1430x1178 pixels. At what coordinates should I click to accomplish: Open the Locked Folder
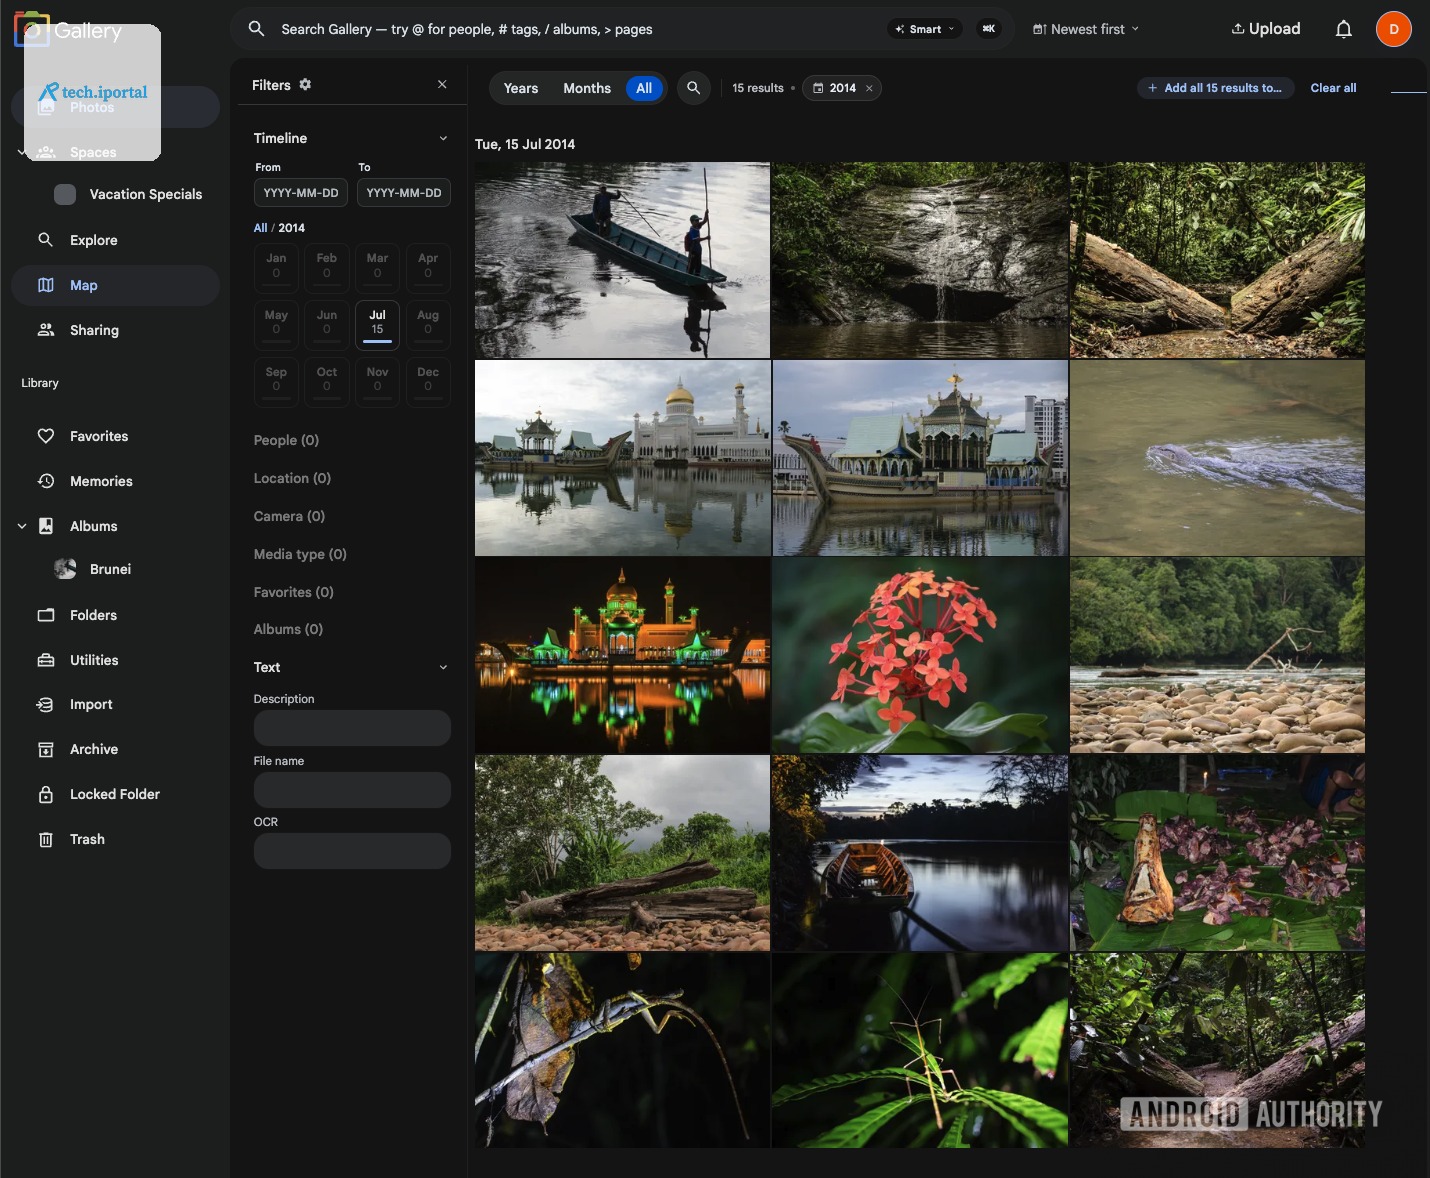coord(115,794)
